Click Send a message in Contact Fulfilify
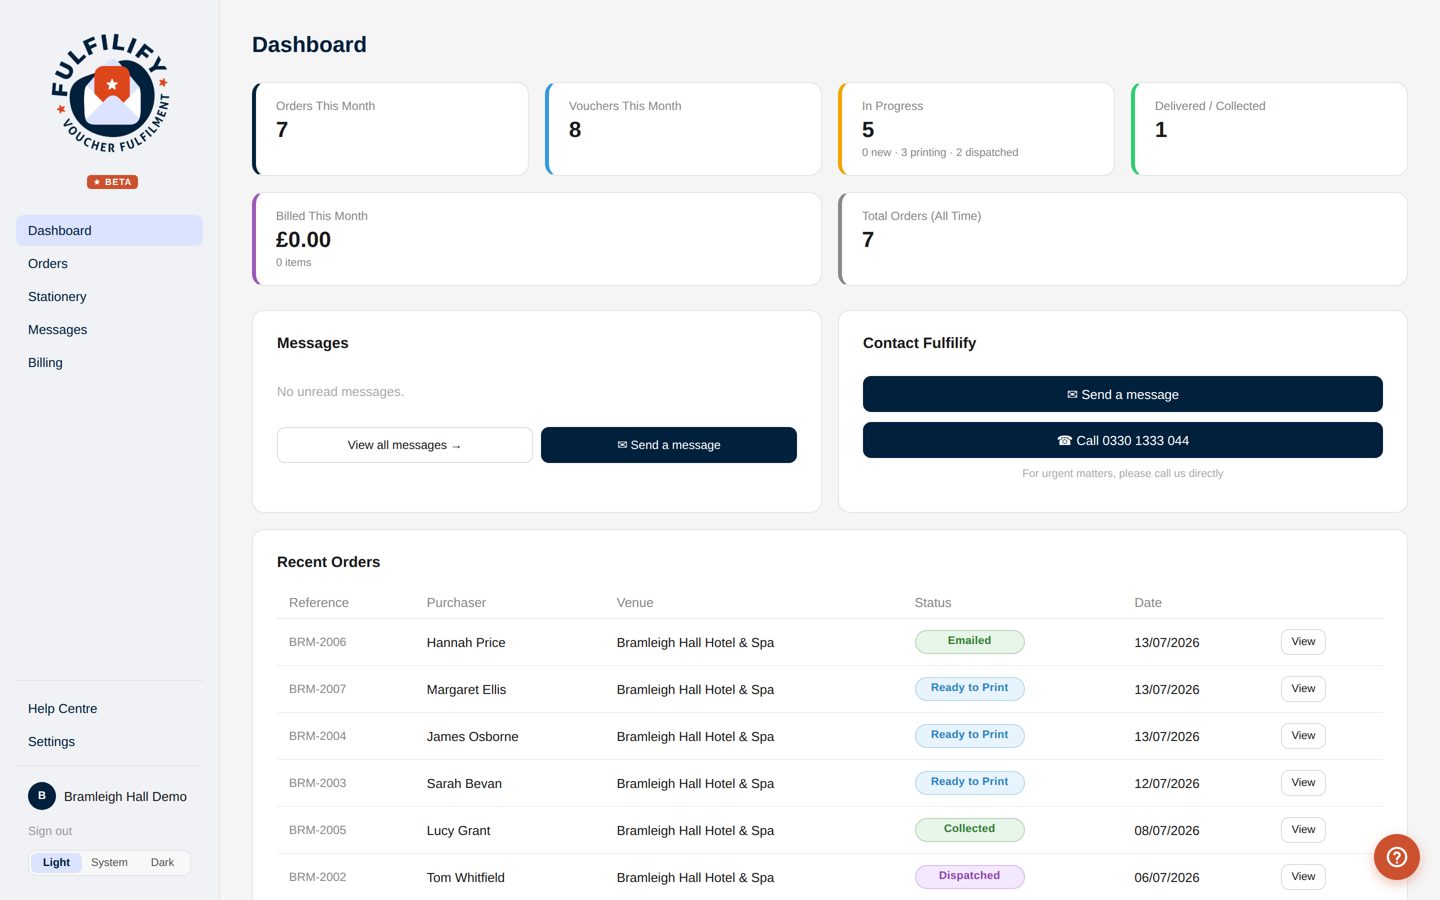Viewport: 1440px width, 900px height. tap(1123, 394)
